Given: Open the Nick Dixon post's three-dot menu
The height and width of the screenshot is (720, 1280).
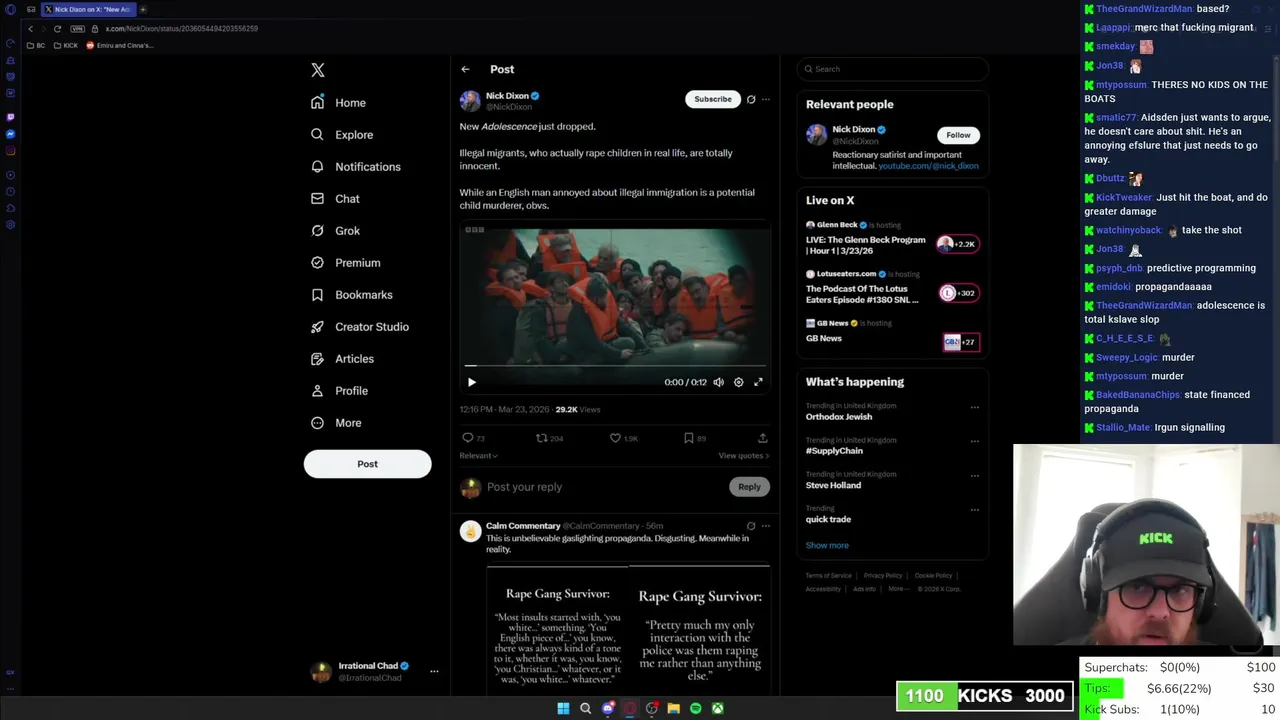Looking at the screenshot, I should 766,99.
